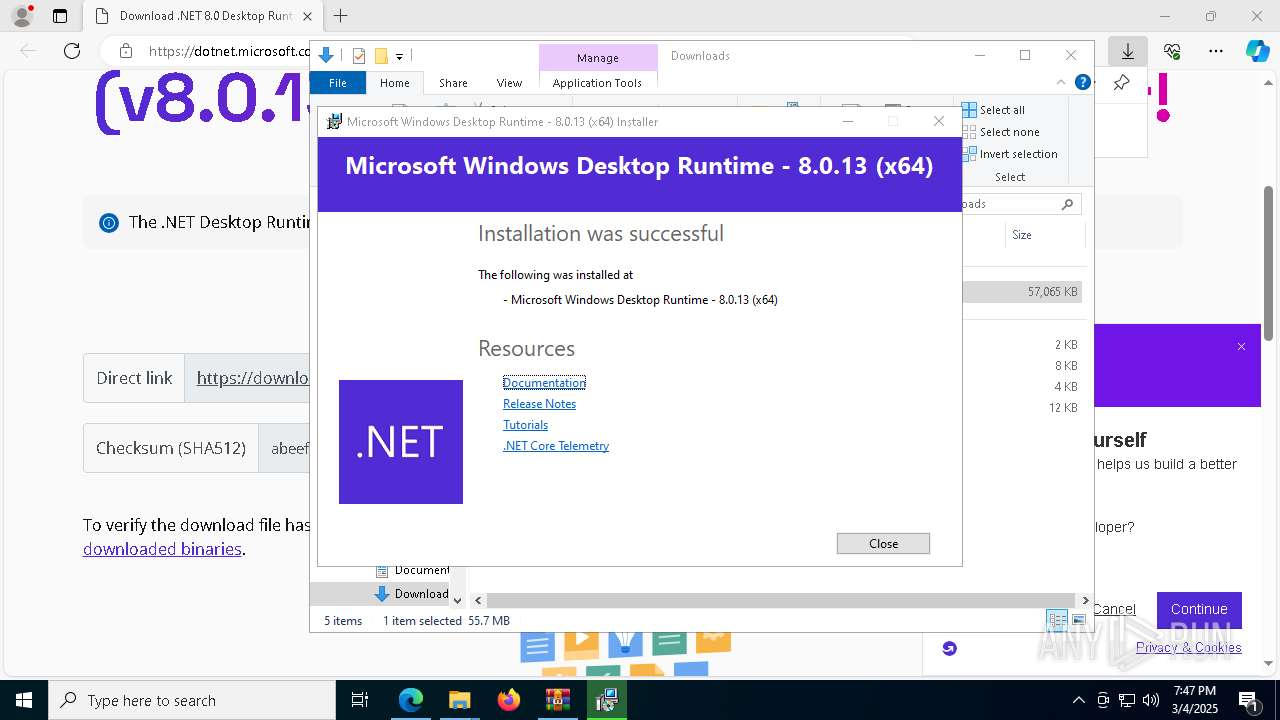
Task: Open the volume control in tray
Action: tap(1151, 700)
